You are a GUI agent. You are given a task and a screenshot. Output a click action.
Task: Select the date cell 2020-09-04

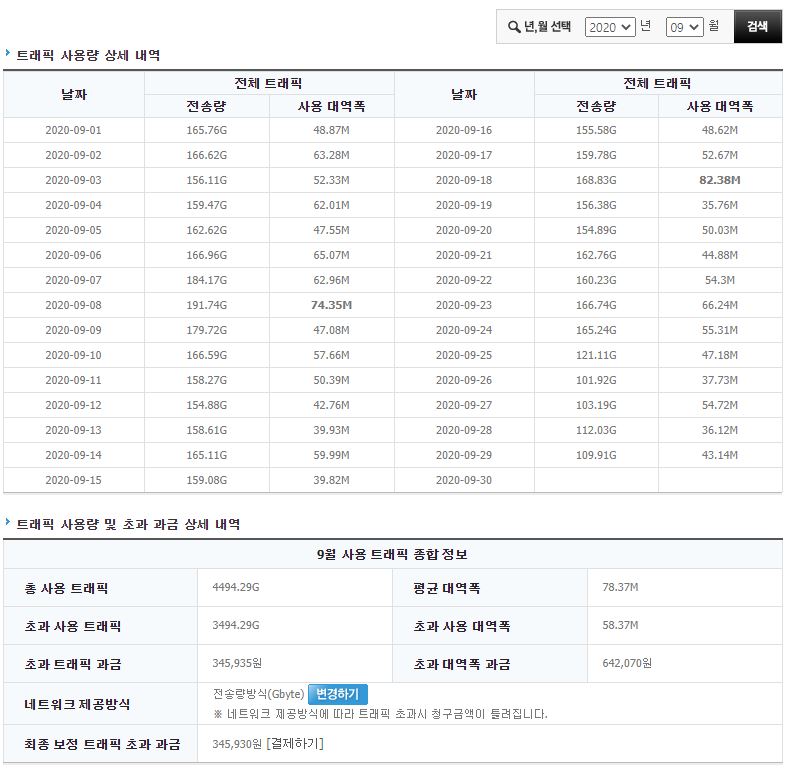point(74,205)
